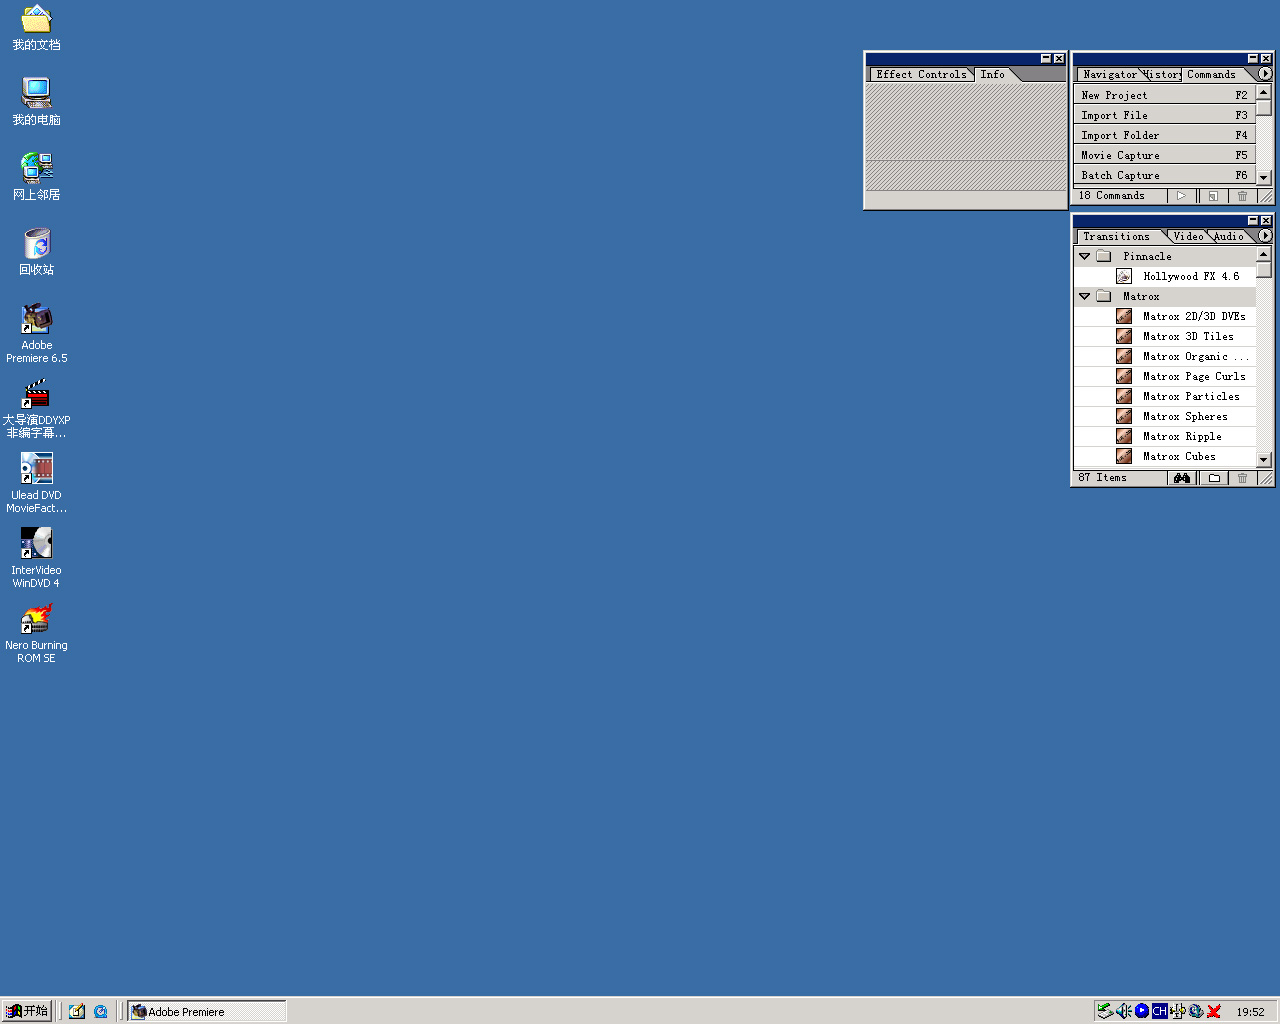The height and width of the screenshot is (1024, 1280).
Task: Click the Movie Capture F5 command button
Action: tap(1165, 155)
